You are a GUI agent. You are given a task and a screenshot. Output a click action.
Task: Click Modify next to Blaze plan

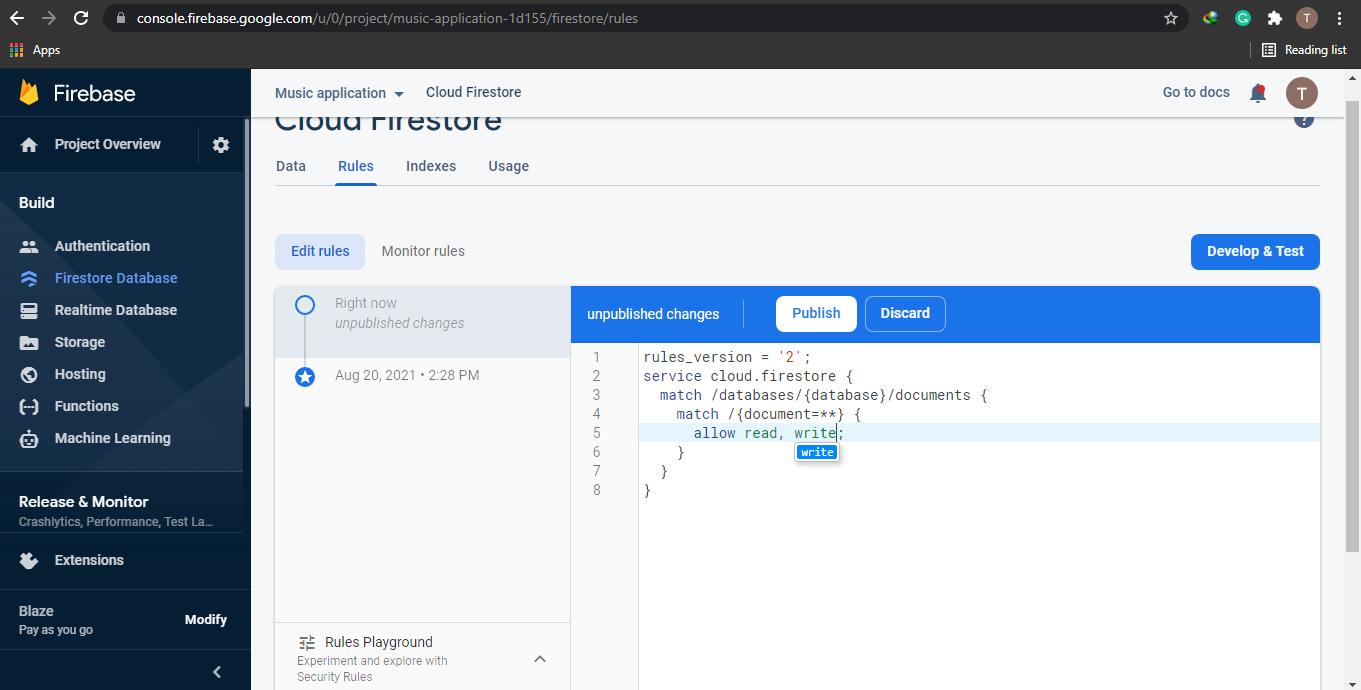click(x=206, y=620)
